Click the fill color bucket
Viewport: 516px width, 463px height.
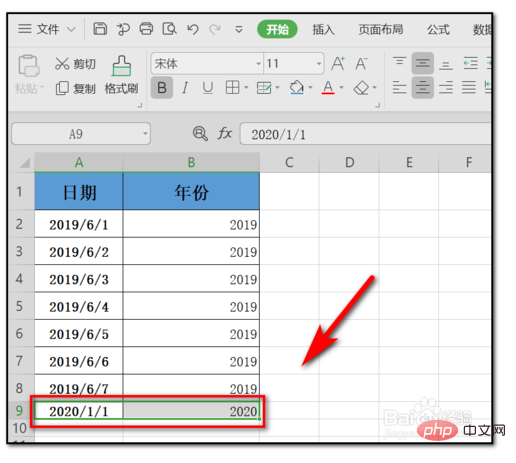click(x=296, y=87)
